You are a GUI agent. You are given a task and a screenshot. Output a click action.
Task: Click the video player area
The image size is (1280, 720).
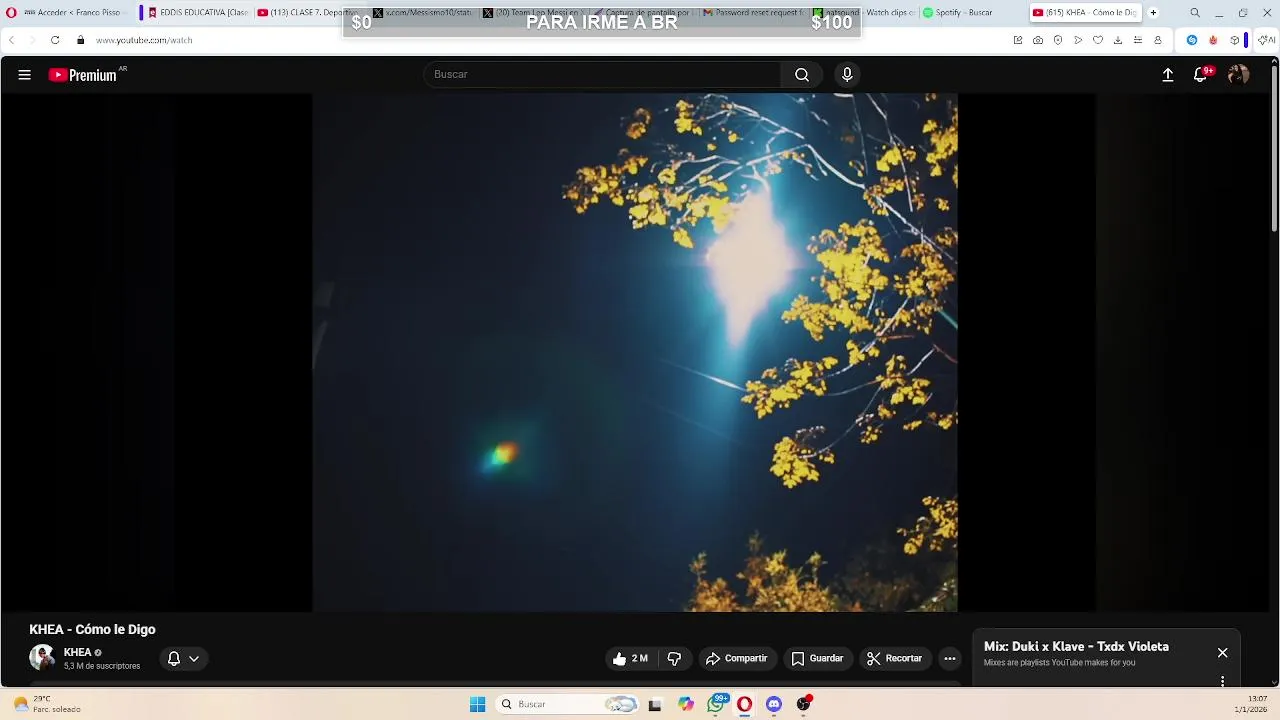pos(635,352)
